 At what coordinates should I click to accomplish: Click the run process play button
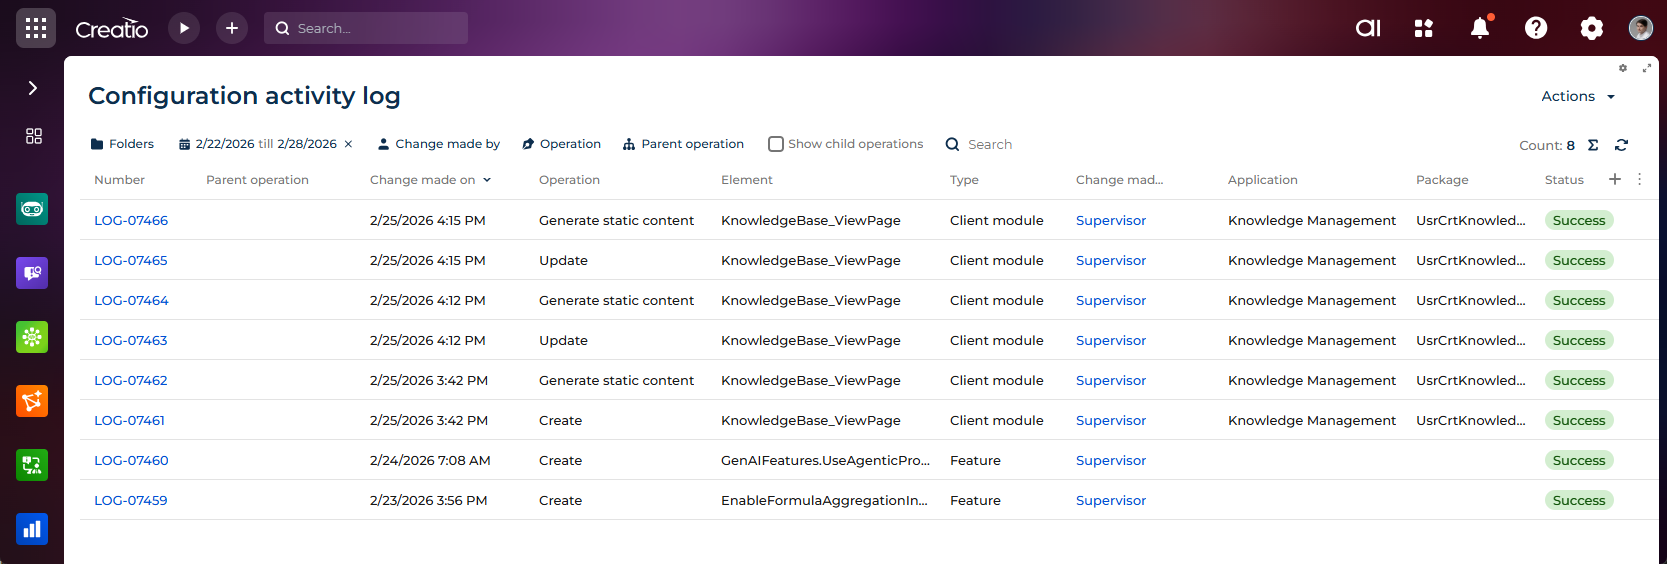[x=184, y=28]
